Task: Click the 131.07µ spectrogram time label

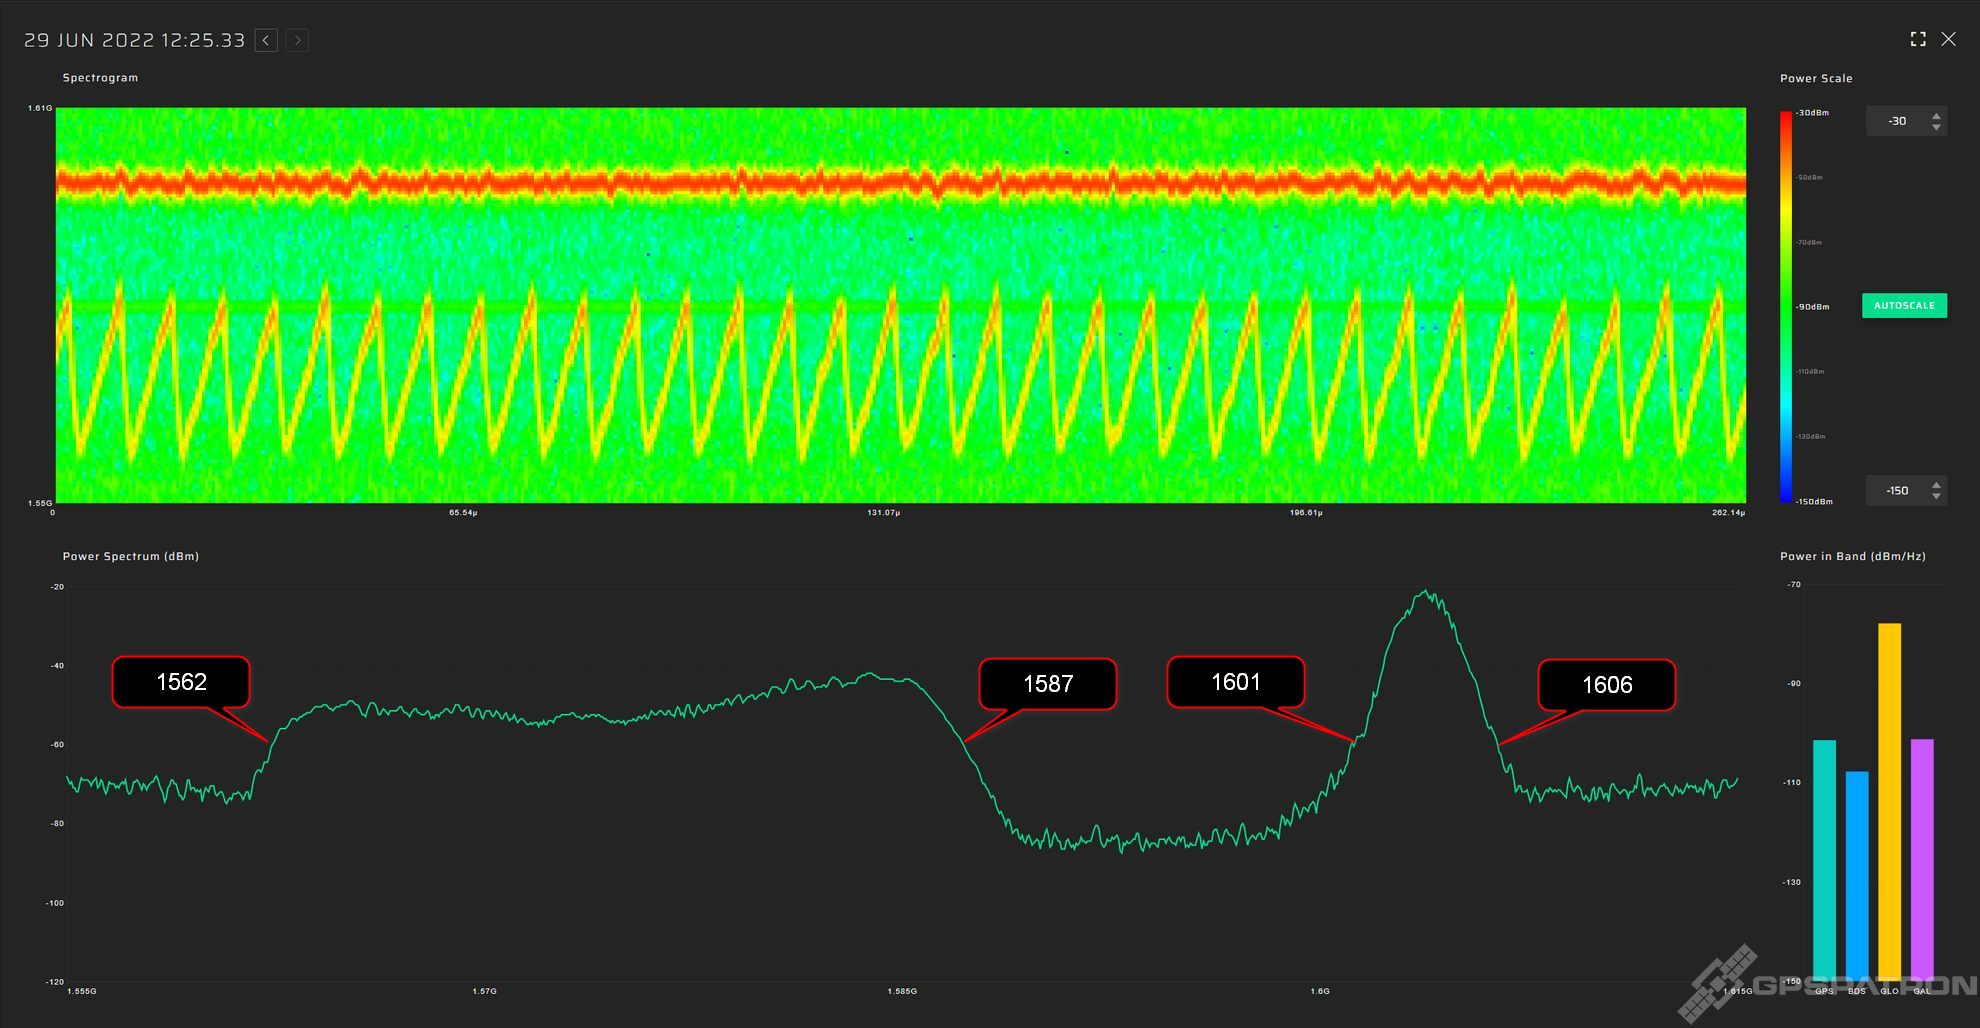Action: point(883,513)
